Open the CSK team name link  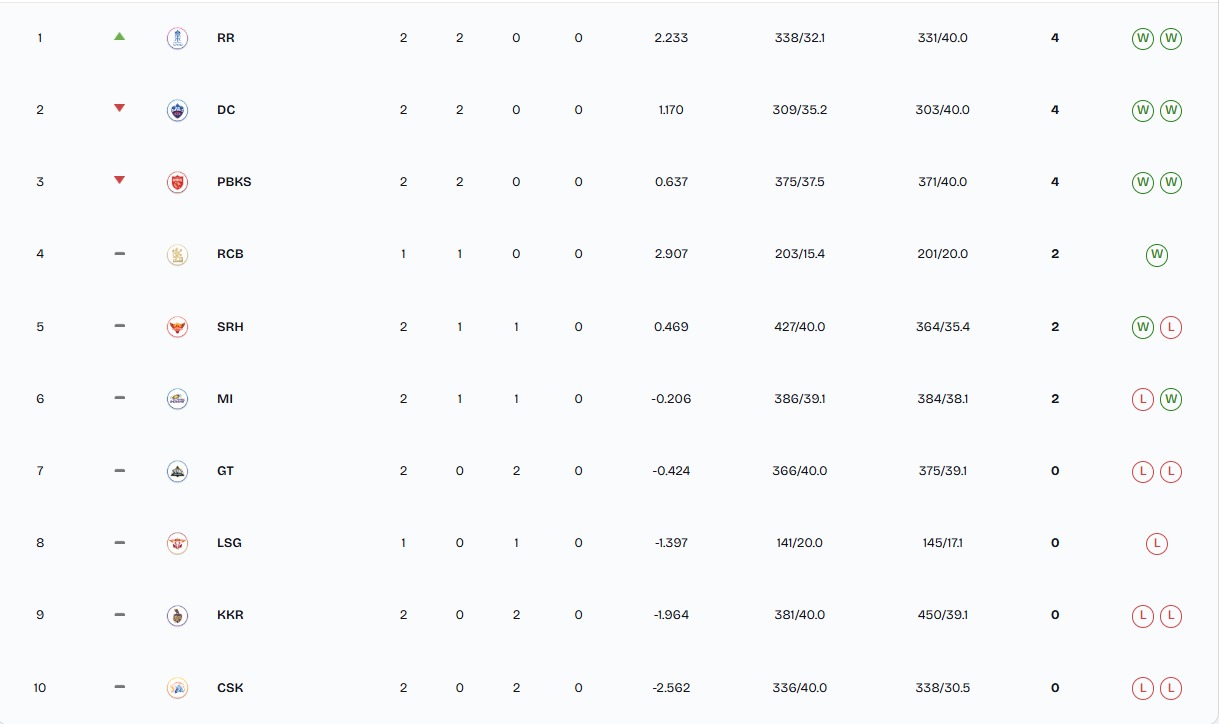click(x=230, y=688)
